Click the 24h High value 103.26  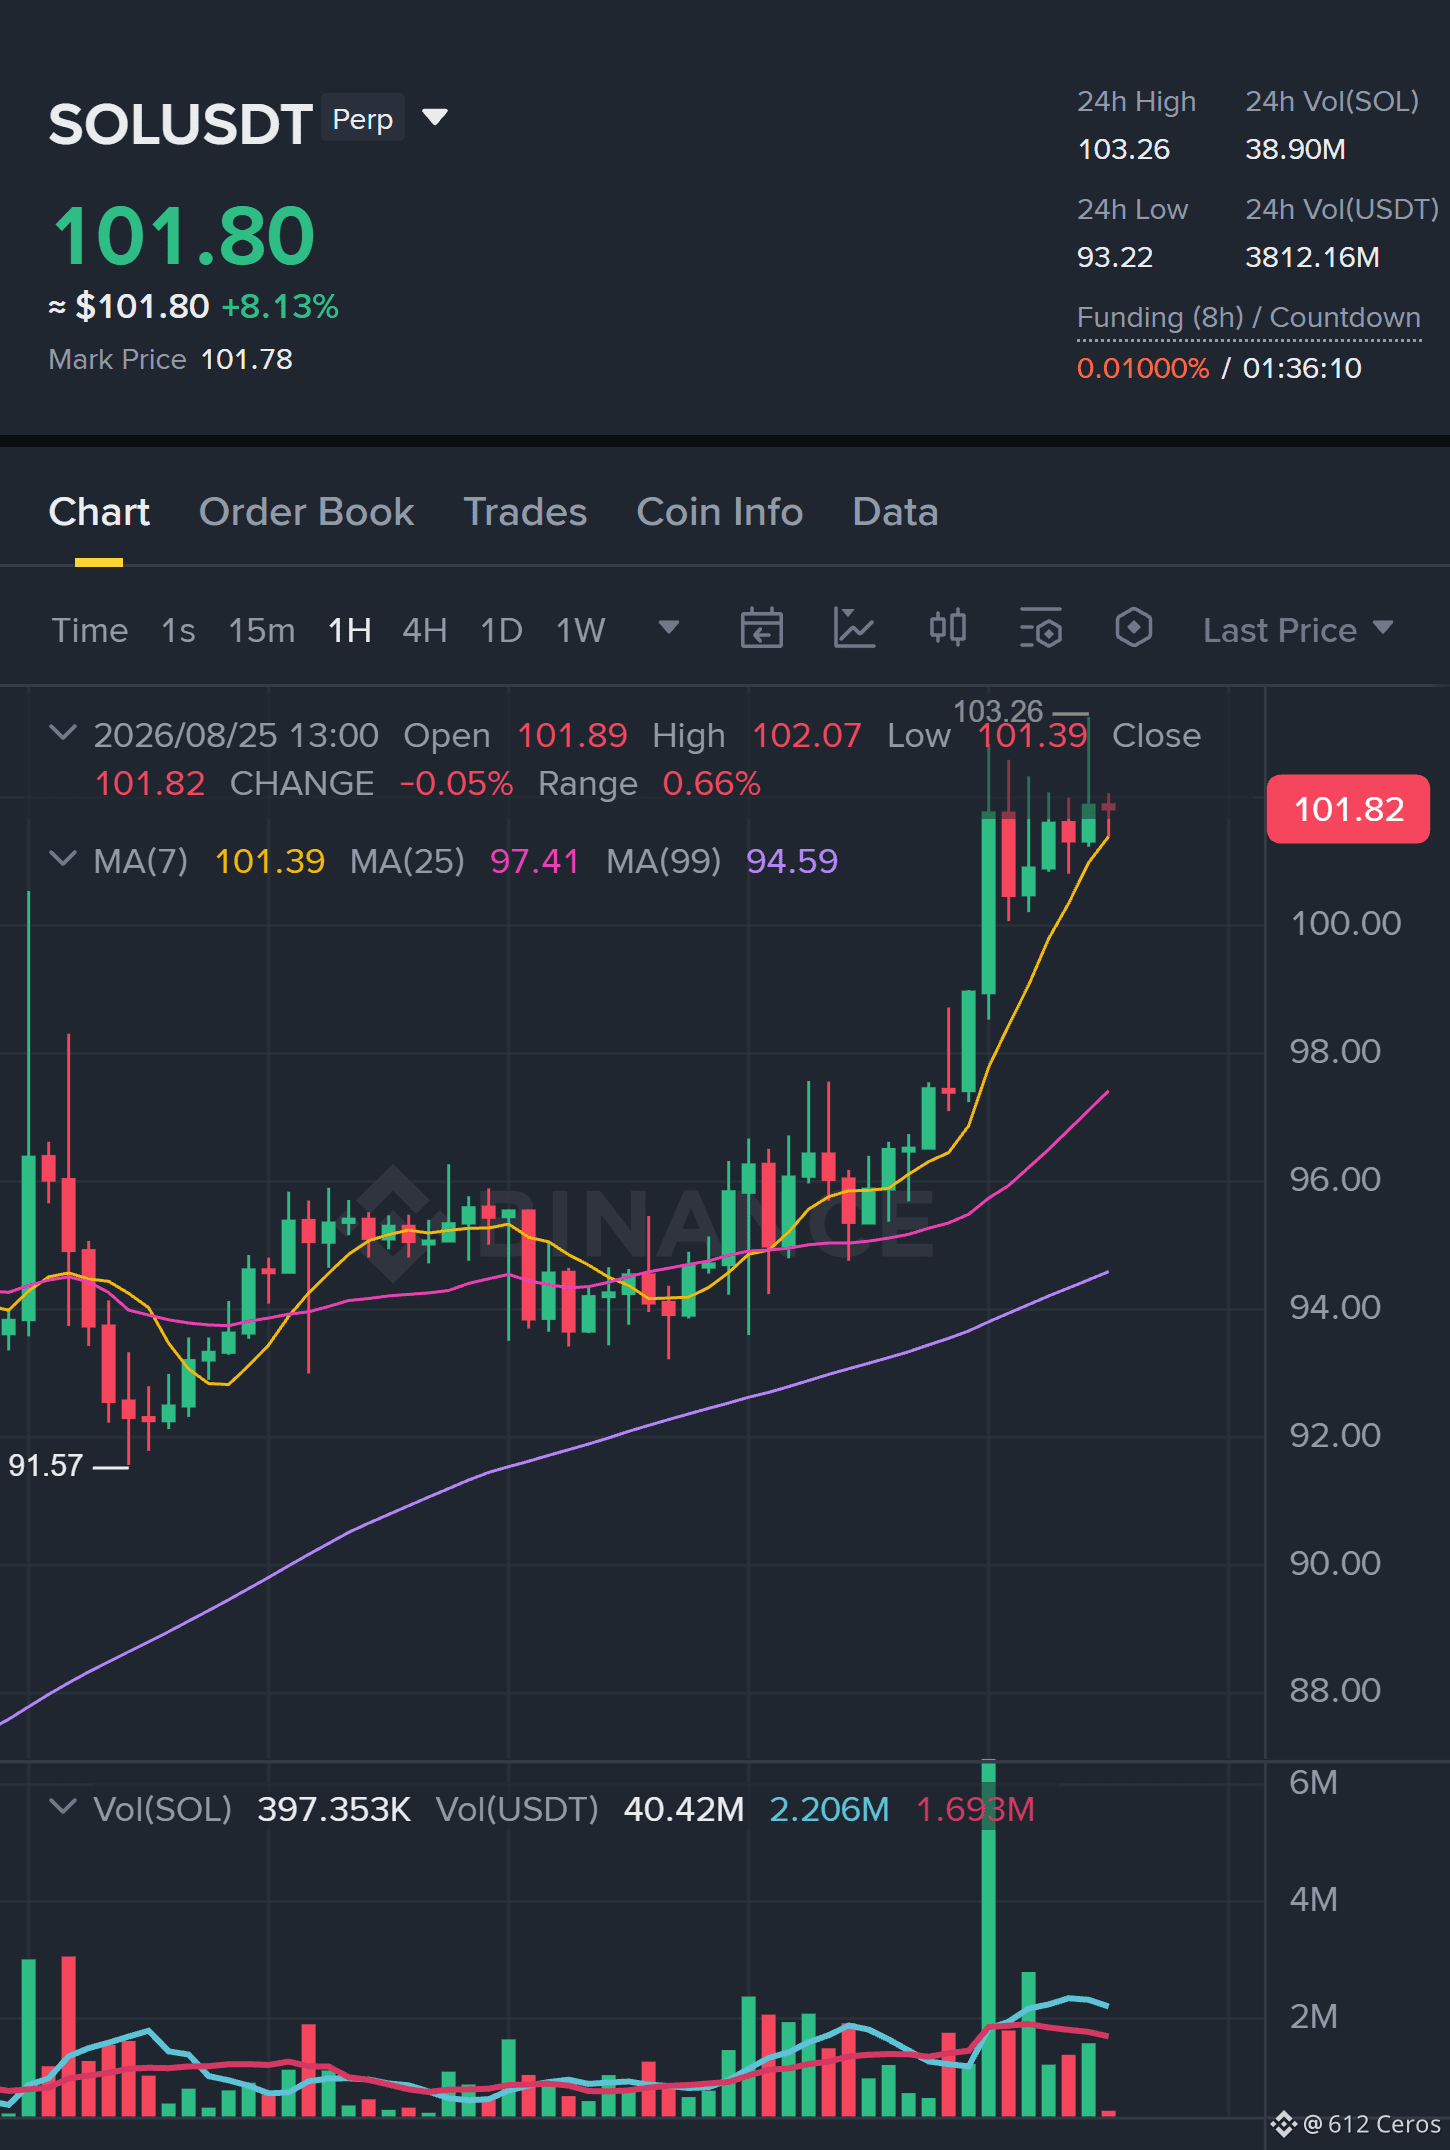point(1123,149)
